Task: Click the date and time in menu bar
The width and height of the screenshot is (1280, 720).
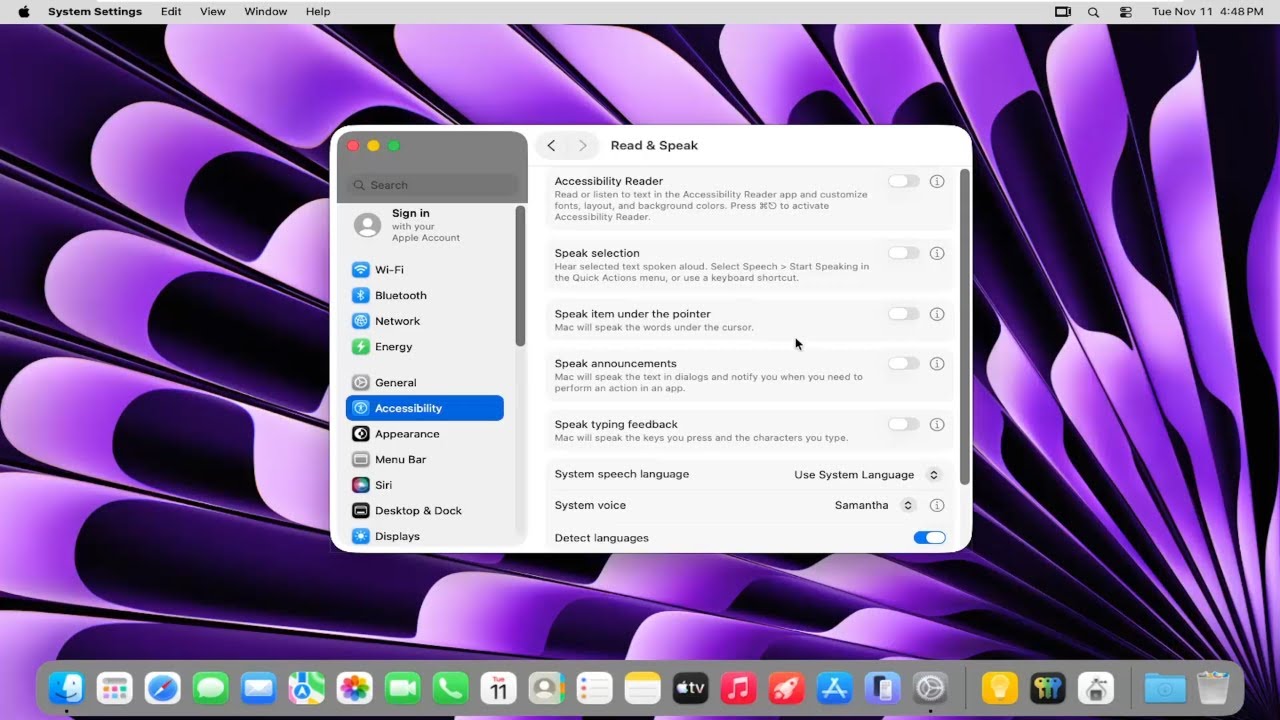Action: click(x=1208, y=12)
